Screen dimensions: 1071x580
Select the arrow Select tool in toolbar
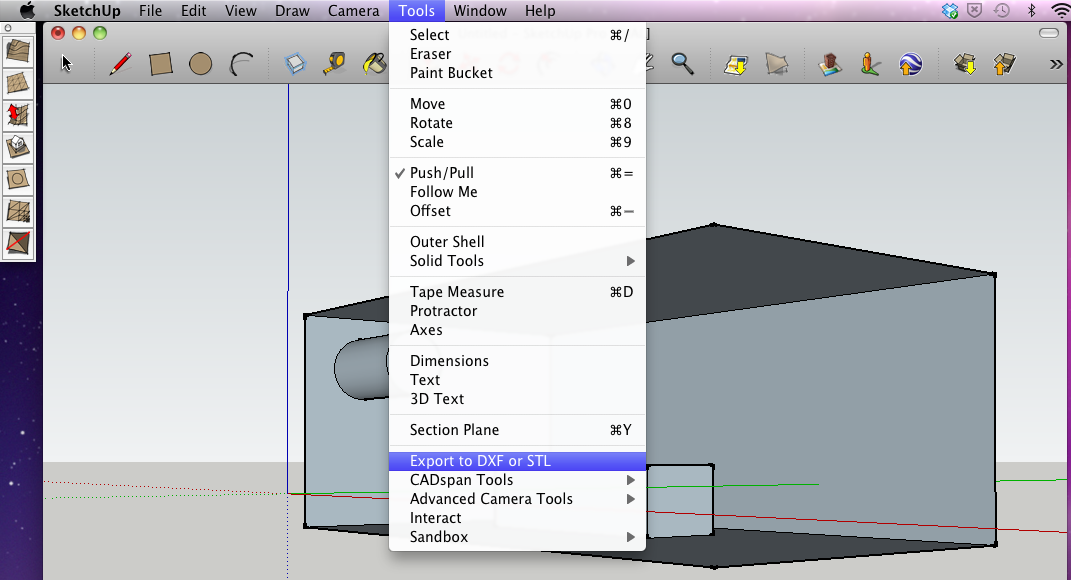pyautogui.click(x=66, y=64)
